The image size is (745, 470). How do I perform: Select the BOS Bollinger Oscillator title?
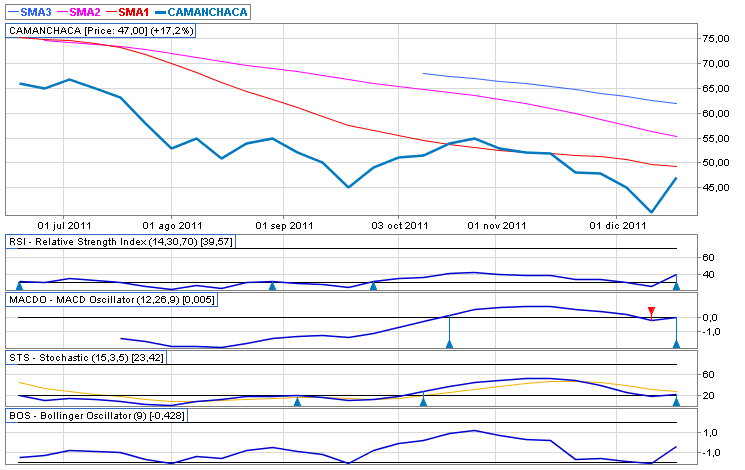(x=96, y=416)
